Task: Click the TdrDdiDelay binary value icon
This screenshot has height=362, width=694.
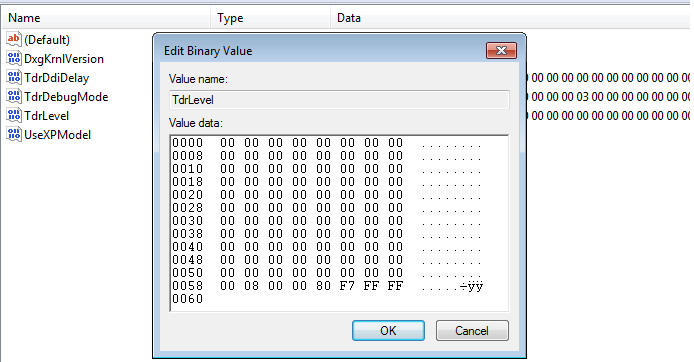Action: [x=14, y=77]
